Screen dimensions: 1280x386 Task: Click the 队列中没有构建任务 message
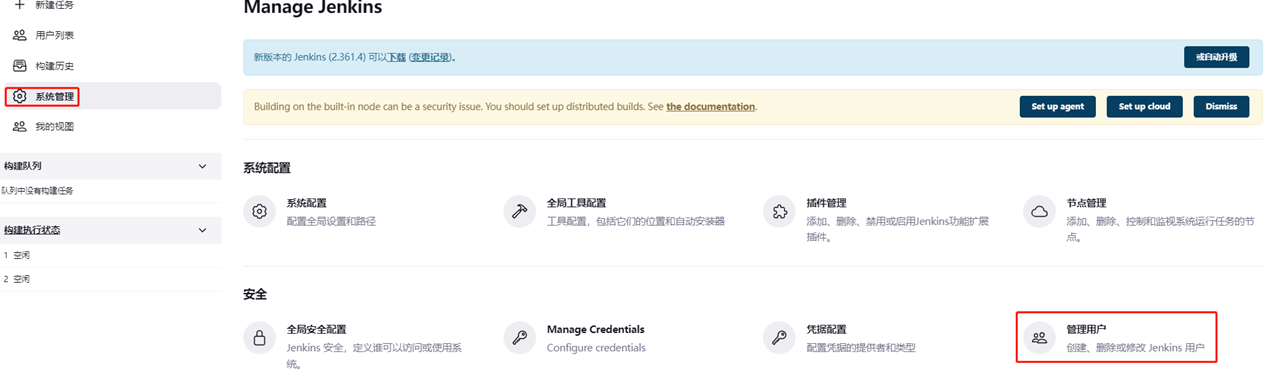37,190
